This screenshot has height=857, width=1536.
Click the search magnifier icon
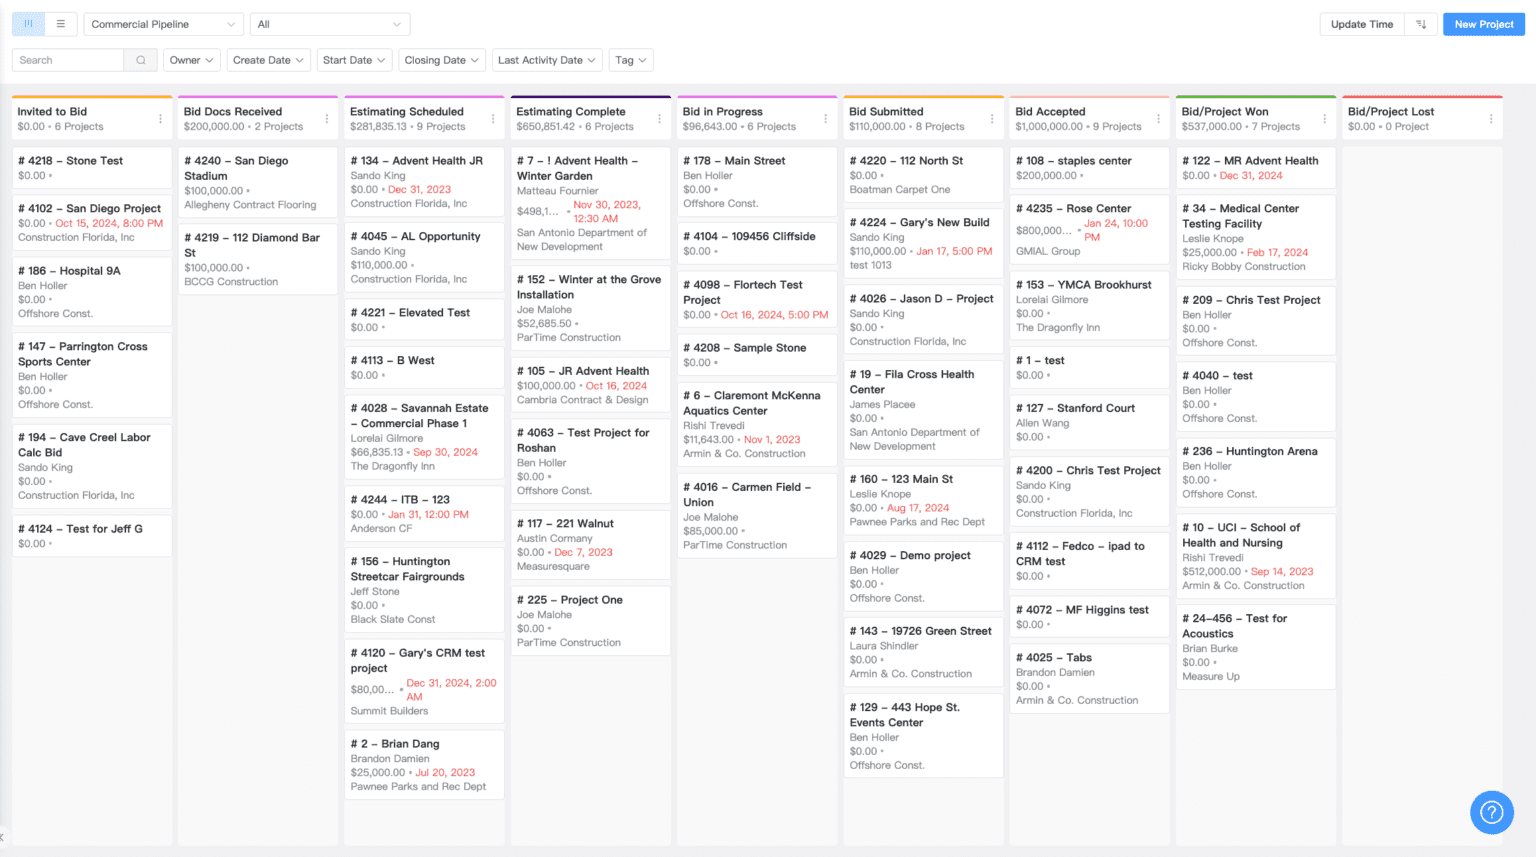tap(141, 60)
